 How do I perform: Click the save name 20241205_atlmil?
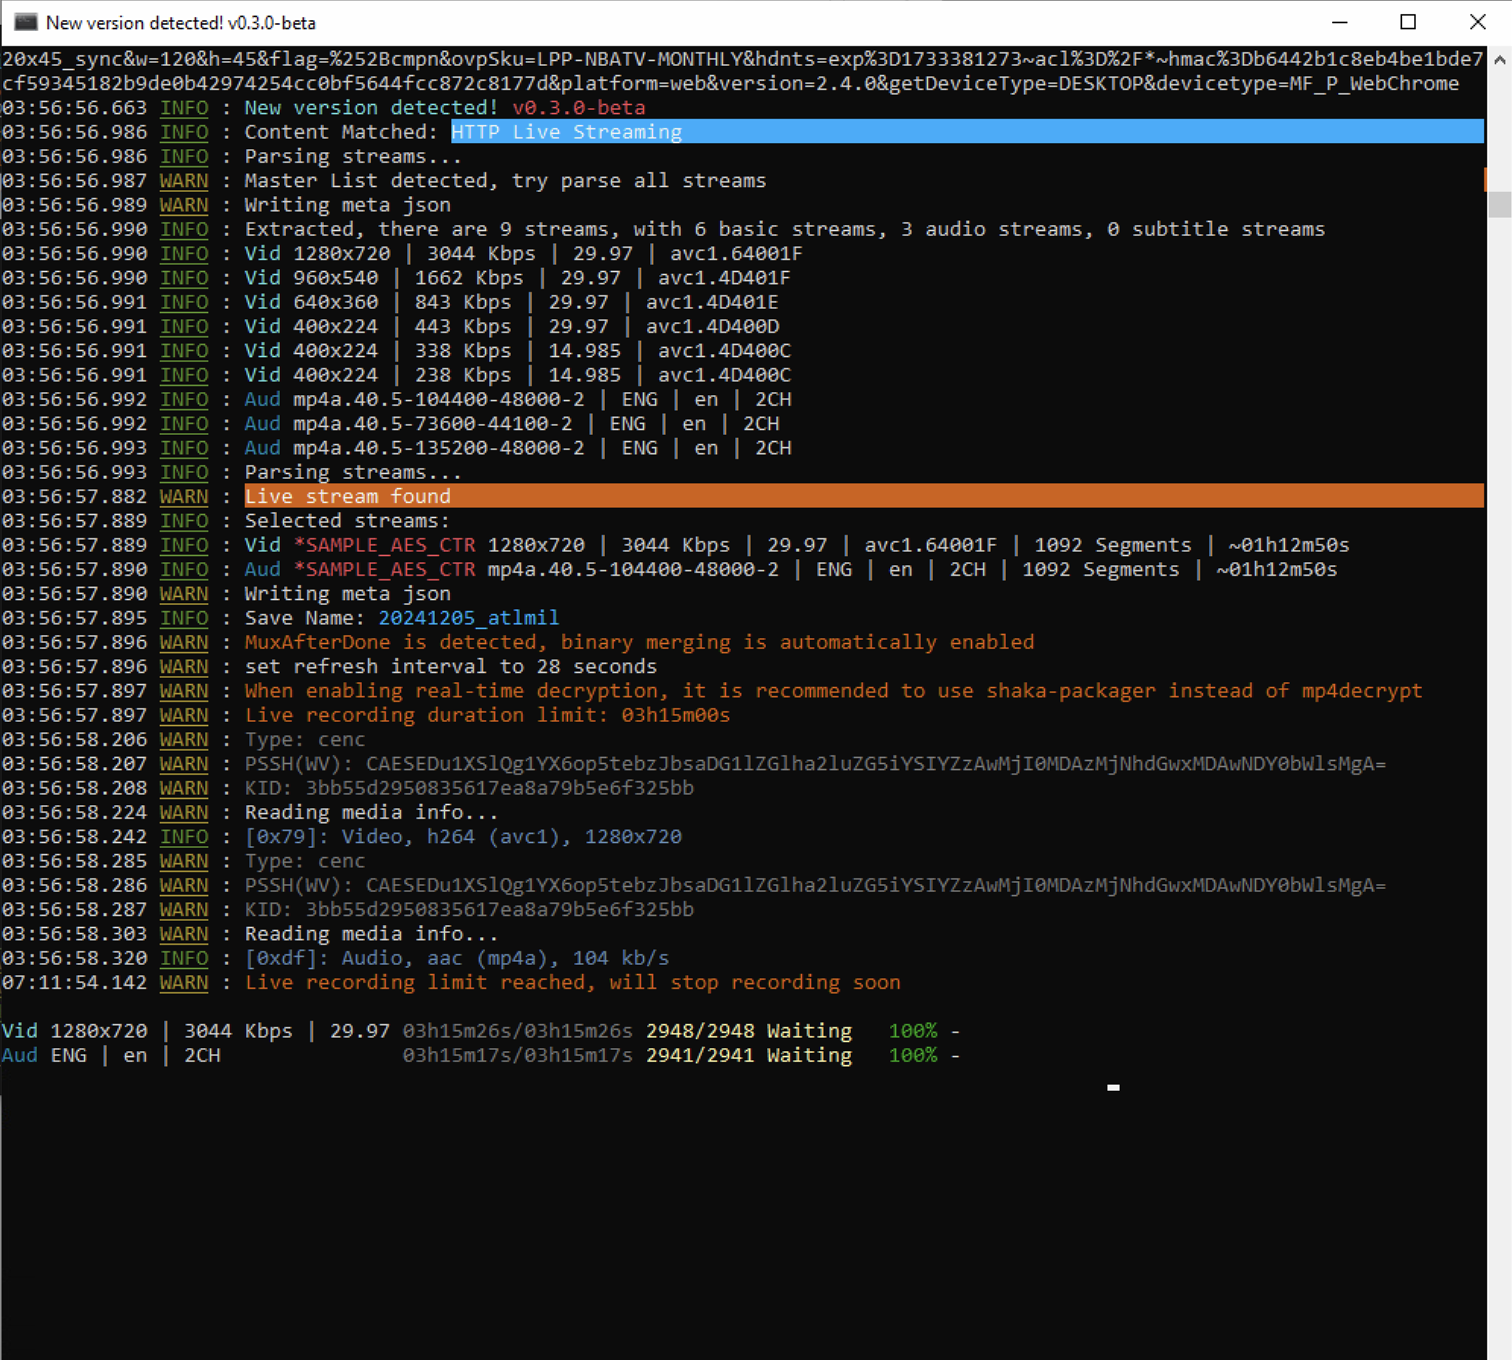tap(468, 618)
